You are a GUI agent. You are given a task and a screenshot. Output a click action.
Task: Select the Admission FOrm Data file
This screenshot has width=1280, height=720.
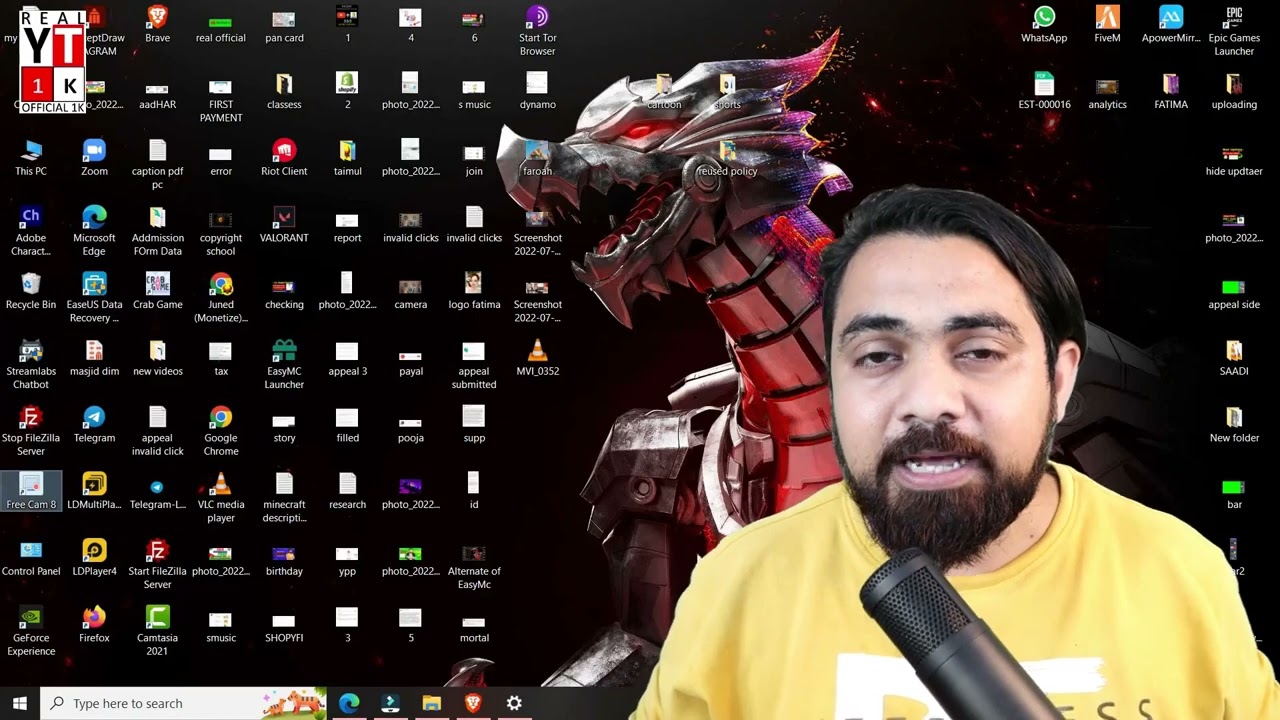click(x=157, y=231)
